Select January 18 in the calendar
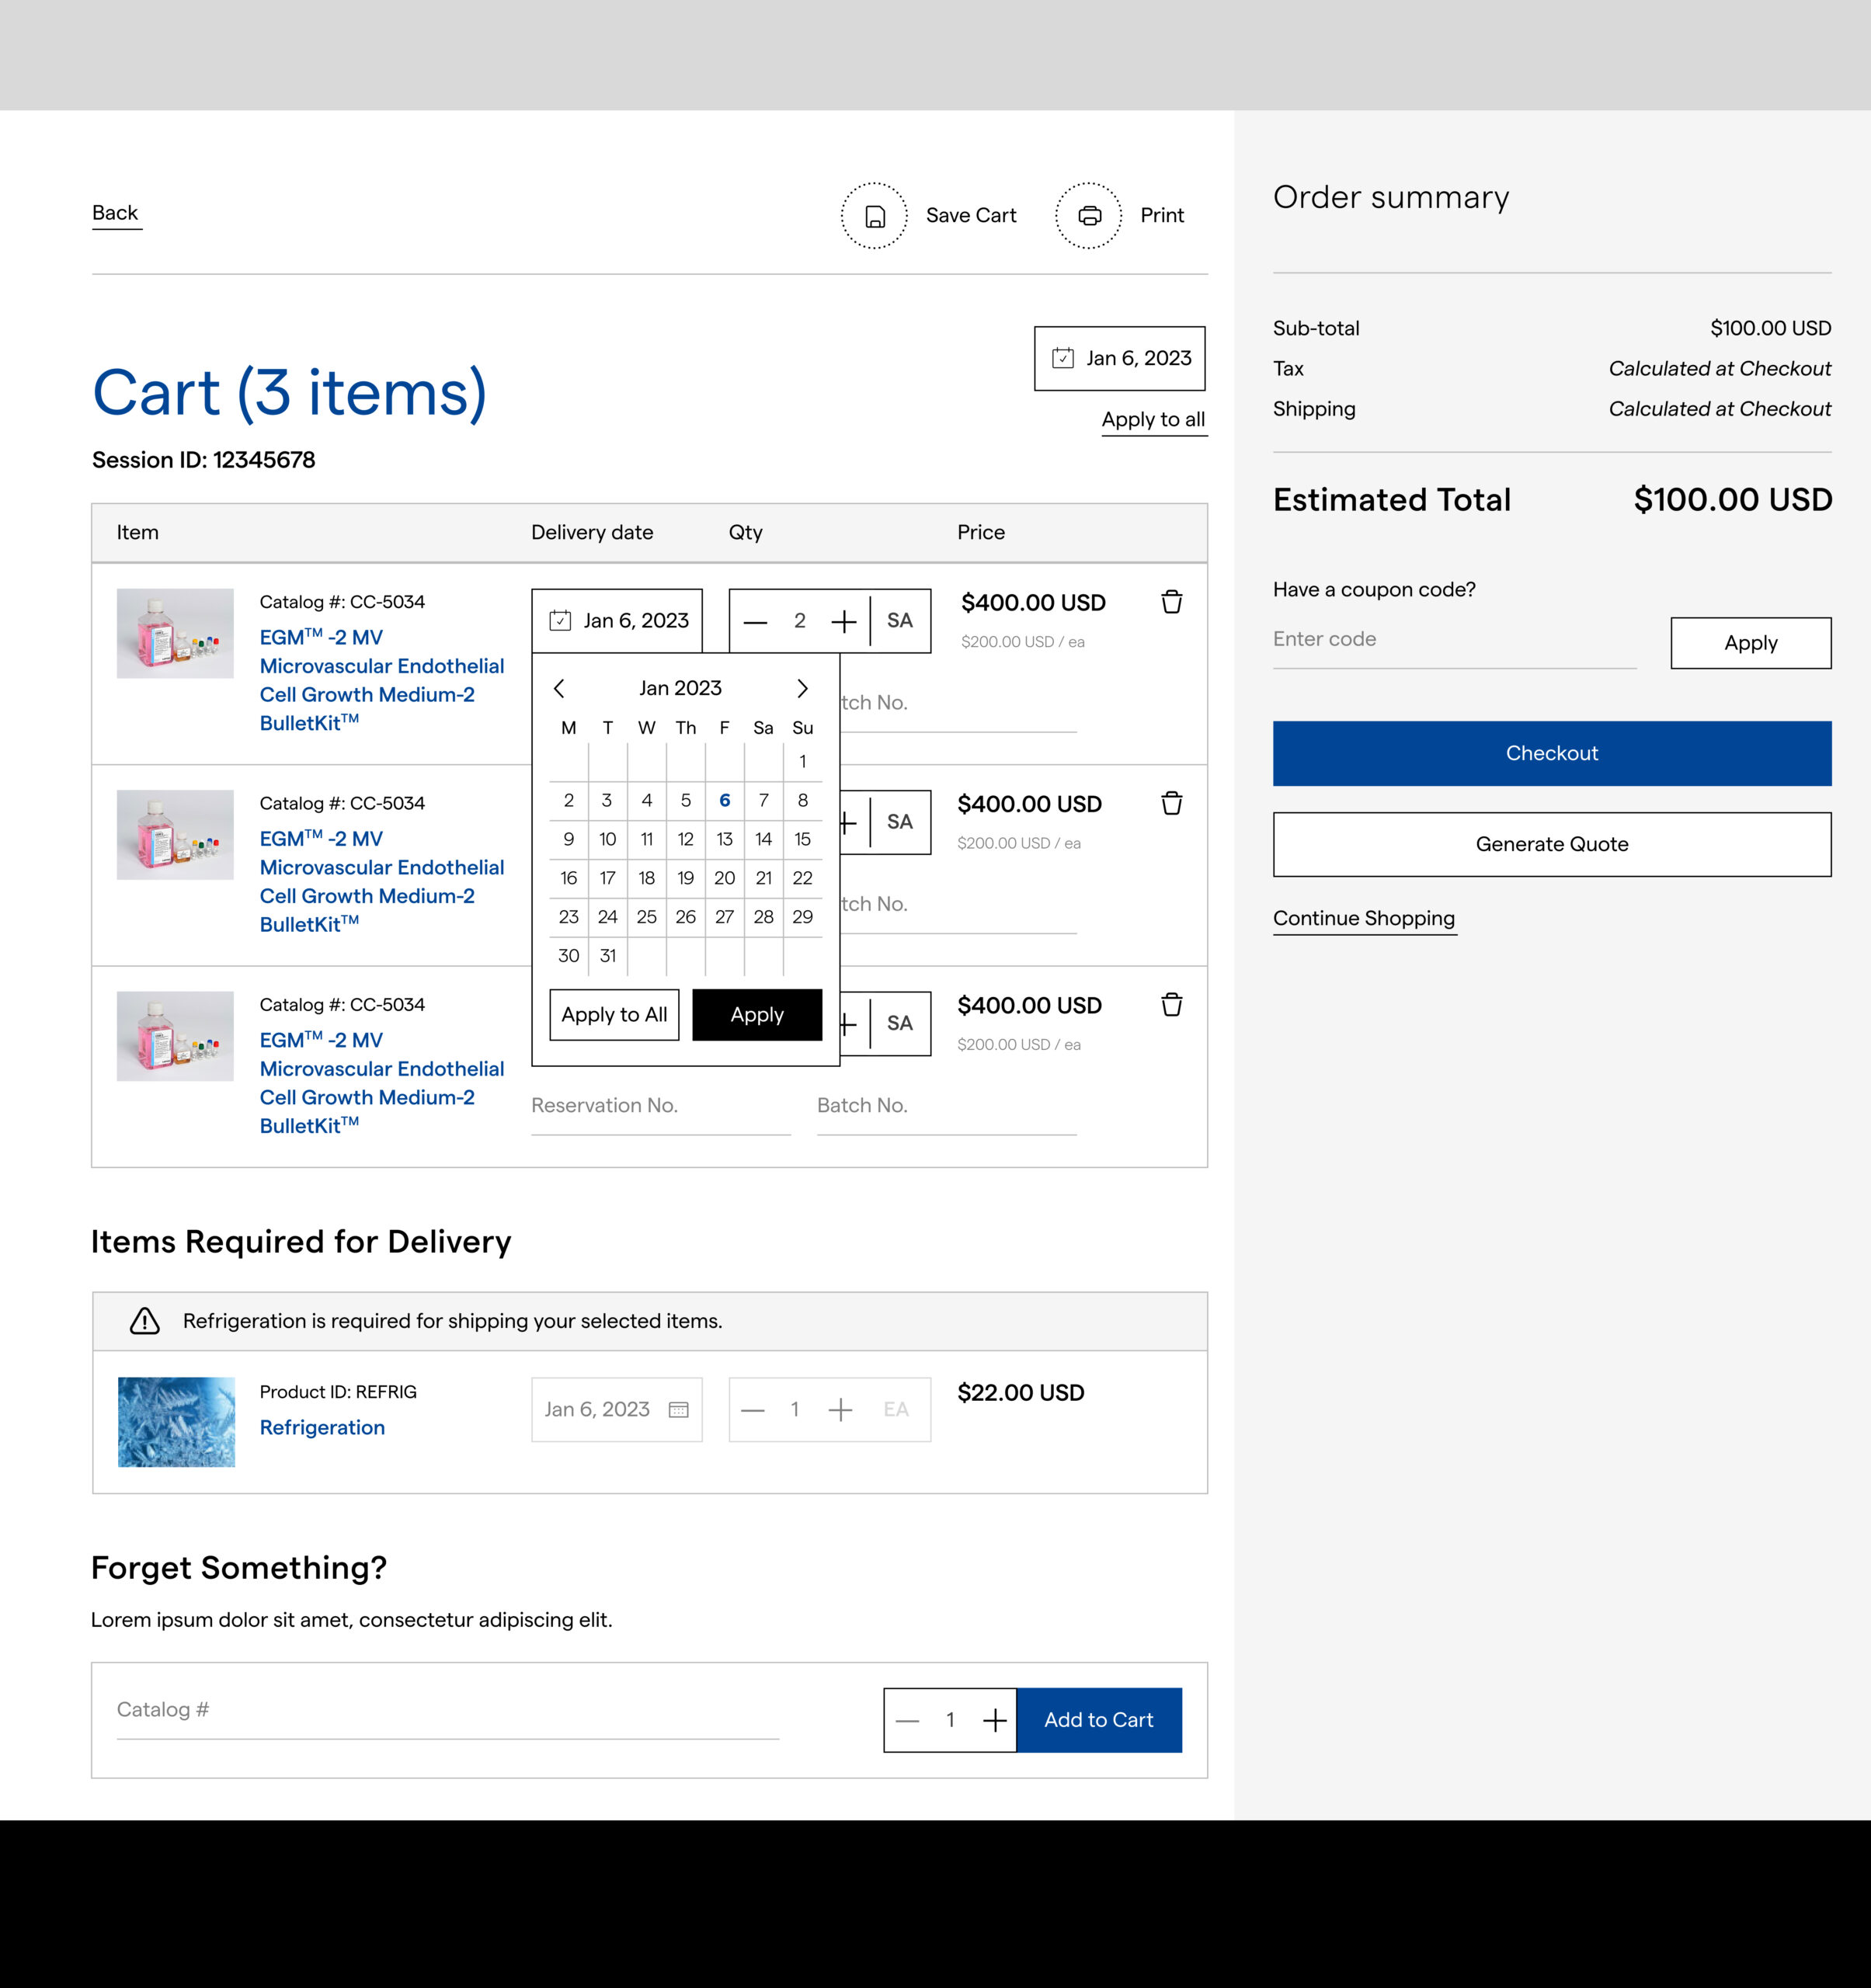This screenshot has height=1988, width=1871. click(x=647, y=878)
